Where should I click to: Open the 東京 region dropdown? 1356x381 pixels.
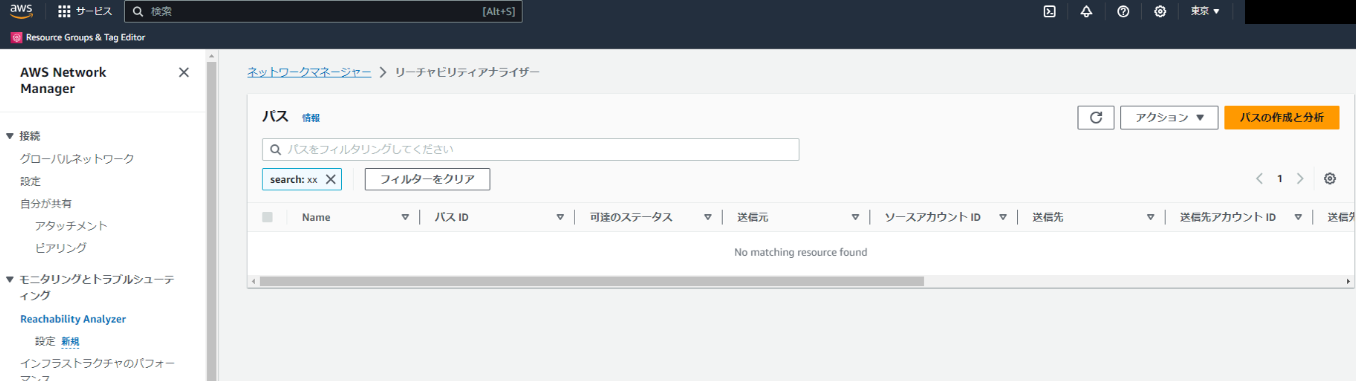tap(1205, 11)
